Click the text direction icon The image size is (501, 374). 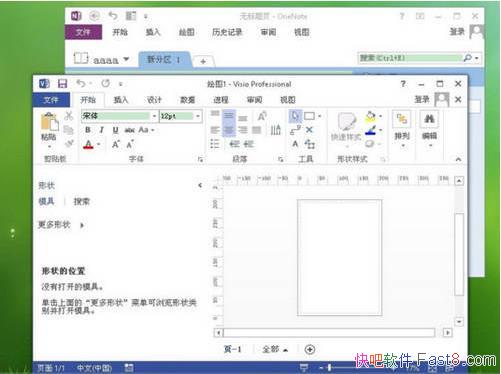click(x=275, y=130)
